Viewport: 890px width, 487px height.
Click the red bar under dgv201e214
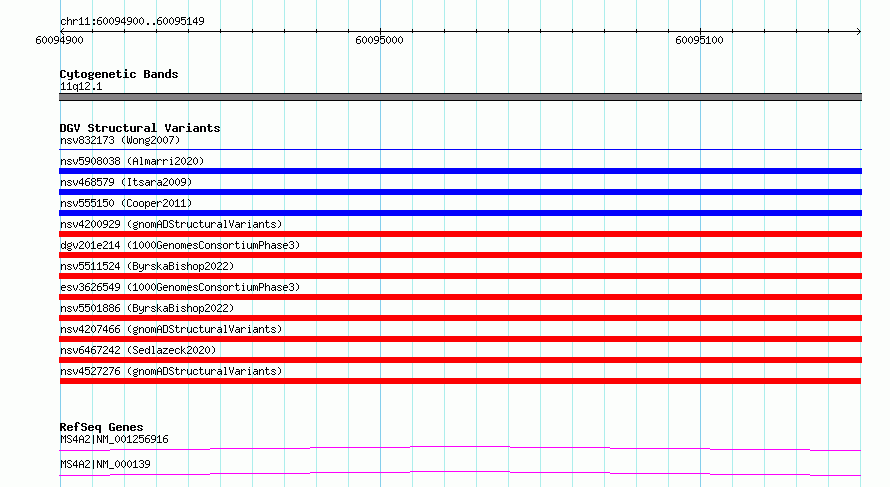click(x=460, y=255)
